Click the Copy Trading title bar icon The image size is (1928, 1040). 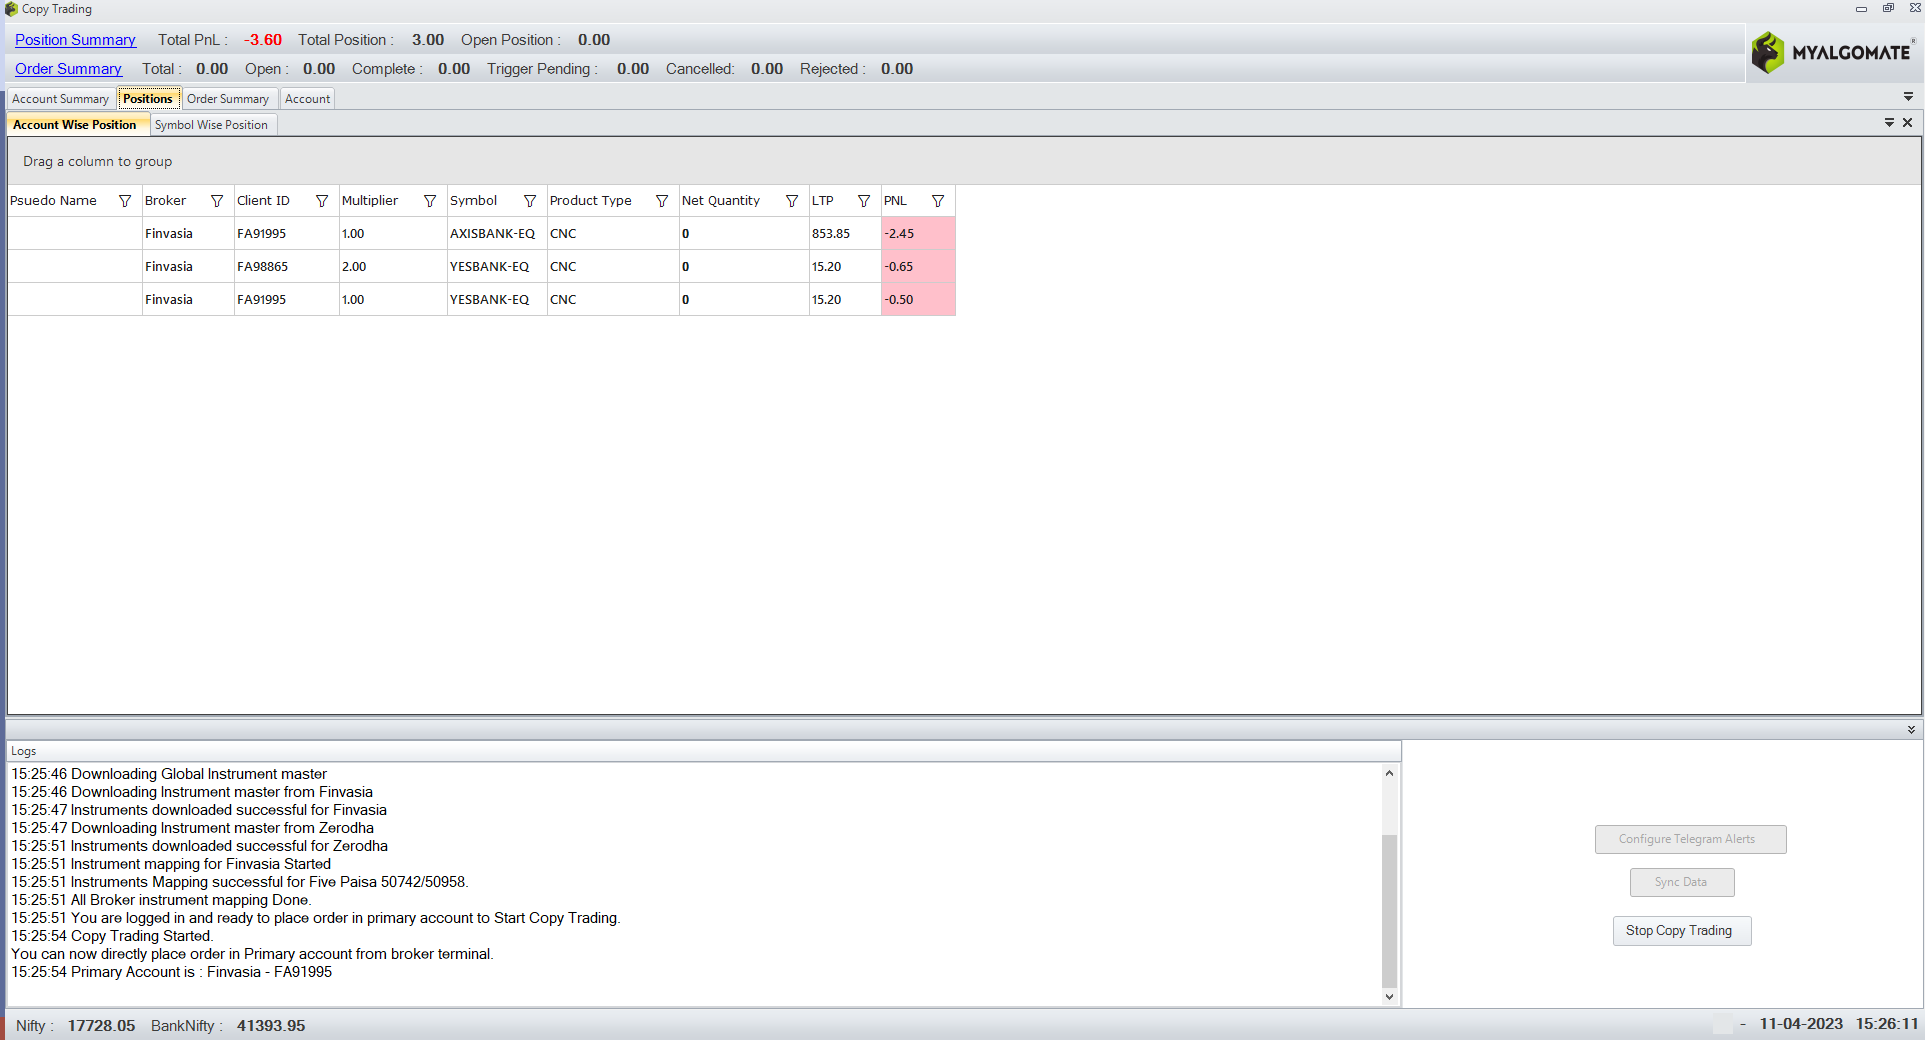click(x=10, y=9)
